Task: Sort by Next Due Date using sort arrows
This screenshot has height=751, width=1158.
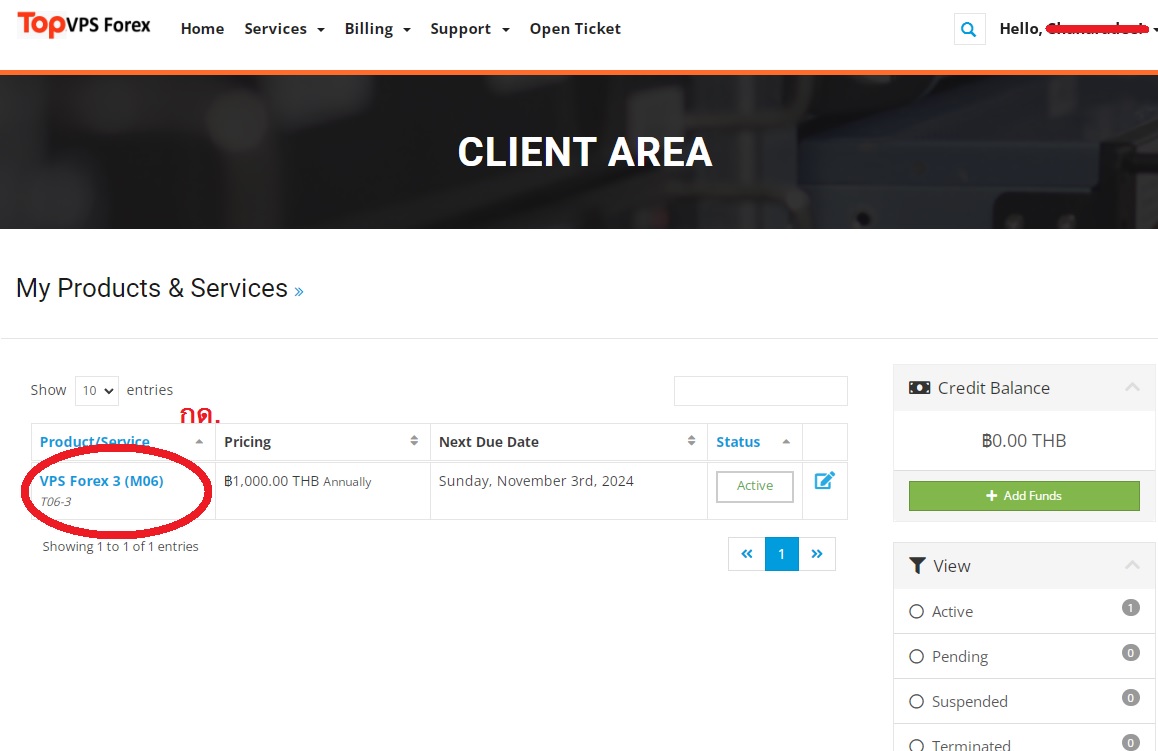Action: (x=691, y=441)
